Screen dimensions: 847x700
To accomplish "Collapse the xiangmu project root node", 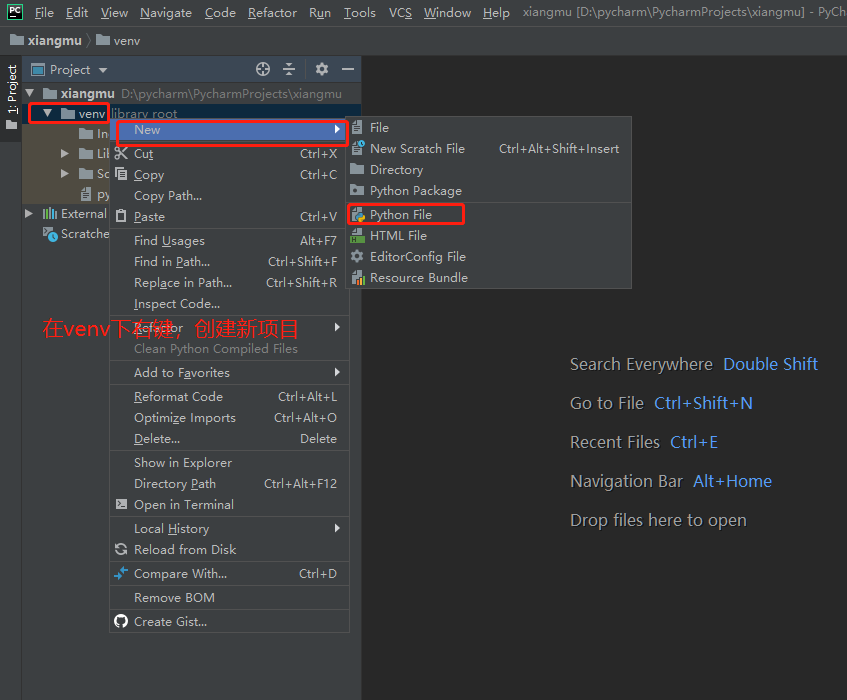I will (x=30, y=93).
